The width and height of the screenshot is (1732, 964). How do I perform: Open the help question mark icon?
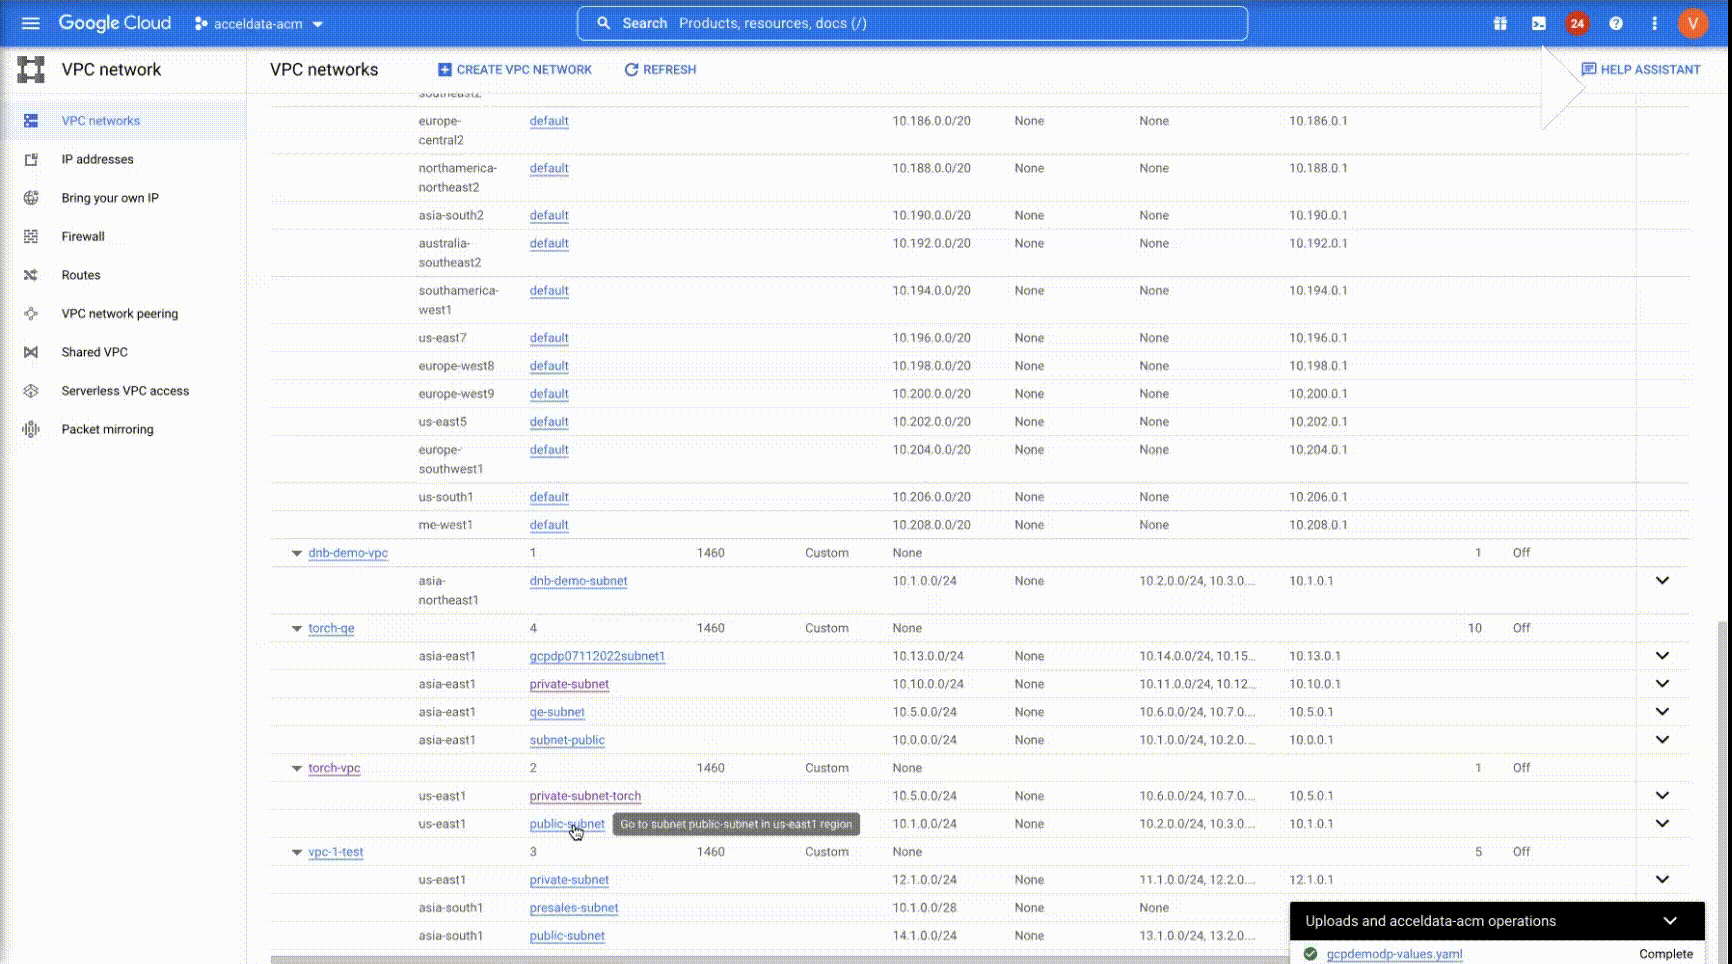(1615, 23)
